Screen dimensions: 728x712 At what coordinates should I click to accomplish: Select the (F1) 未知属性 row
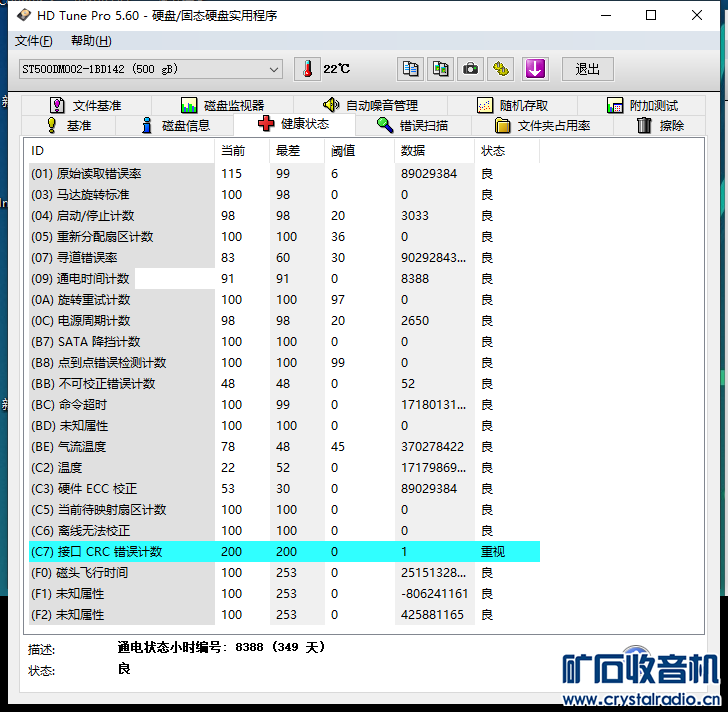coord(284,594)
